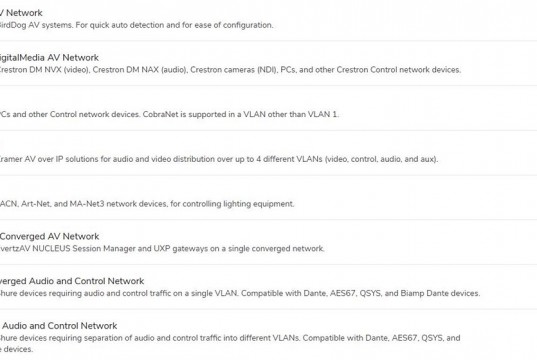Select the Shure single VLAN description
537x360 pixels.
coord(240,294)
